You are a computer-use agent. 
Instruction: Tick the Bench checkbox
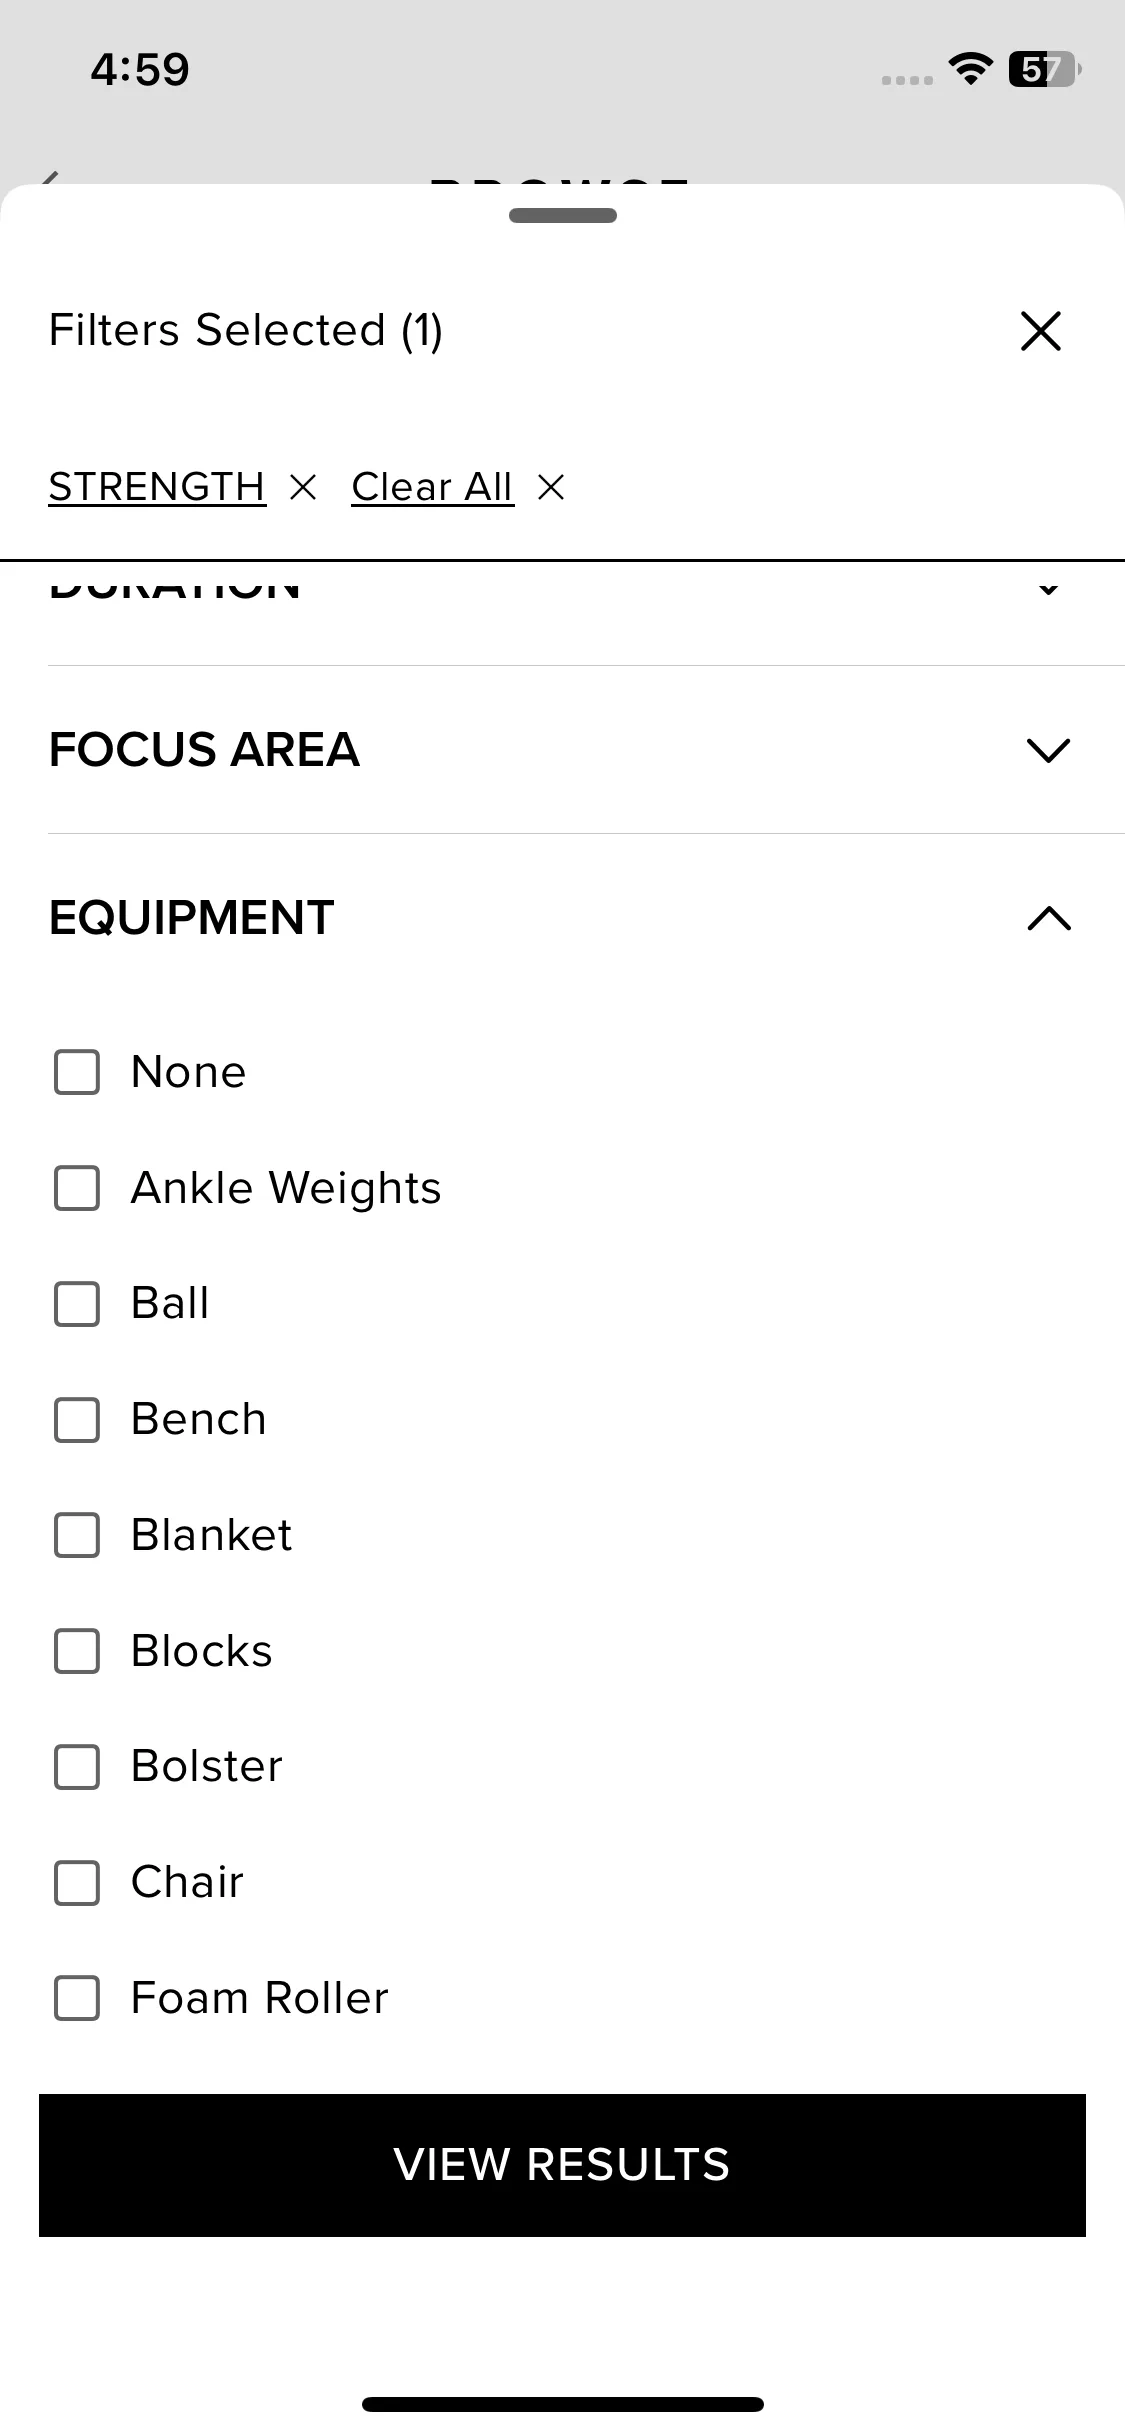point(77,1420)
